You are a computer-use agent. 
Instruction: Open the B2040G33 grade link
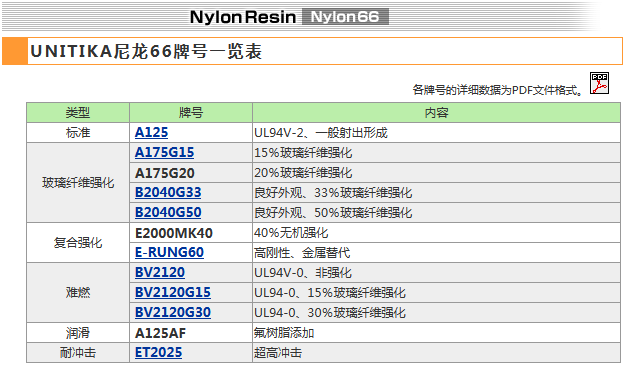(168, 192)
